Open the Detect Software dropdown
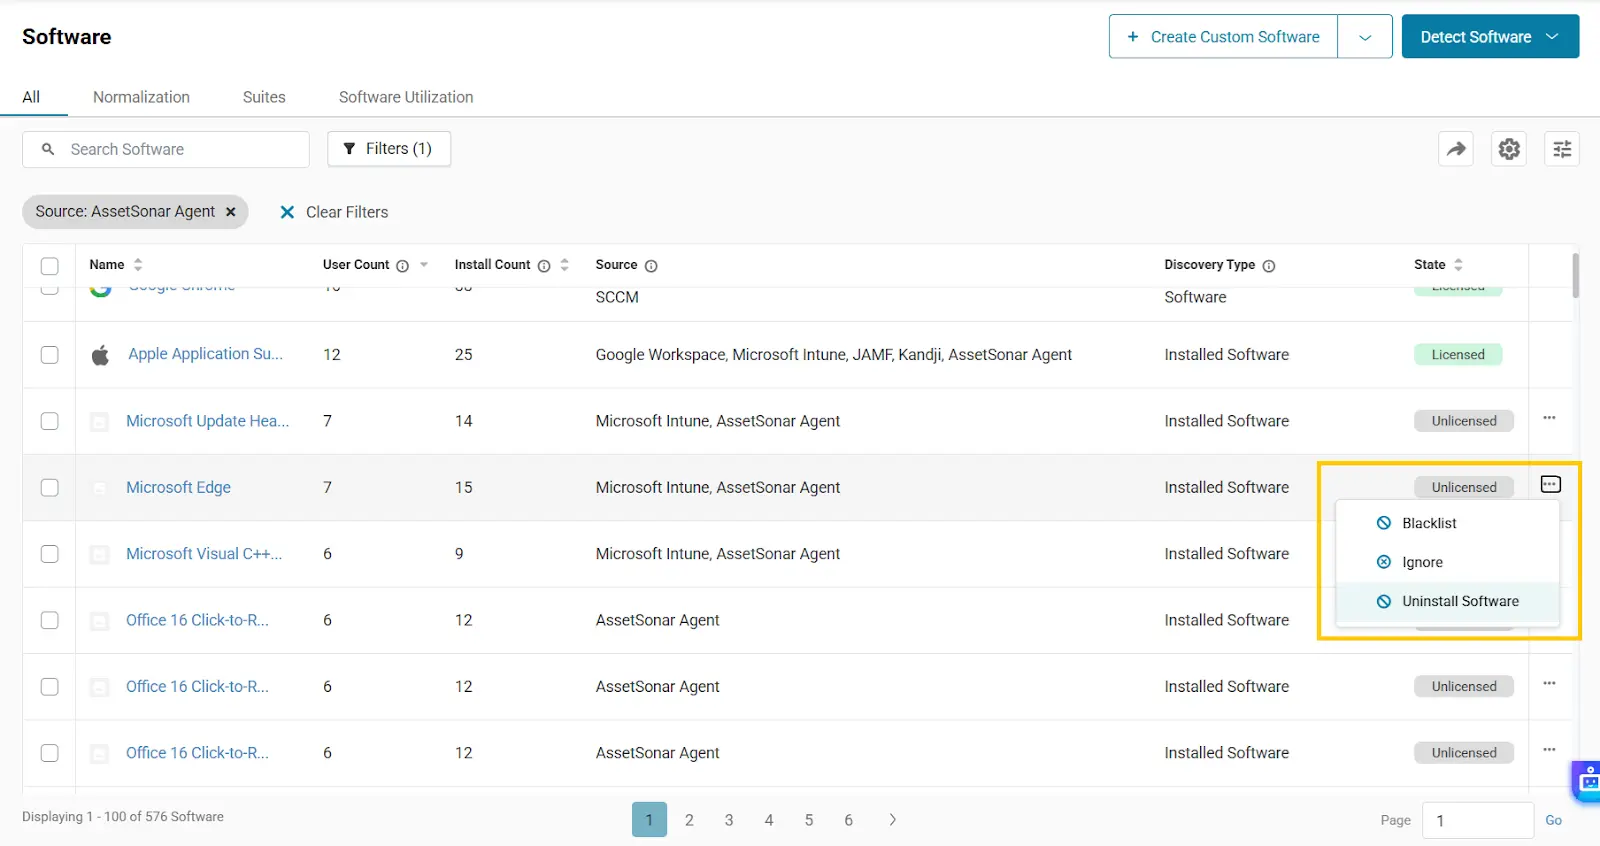The image size is (1600, 846). 1490,37
